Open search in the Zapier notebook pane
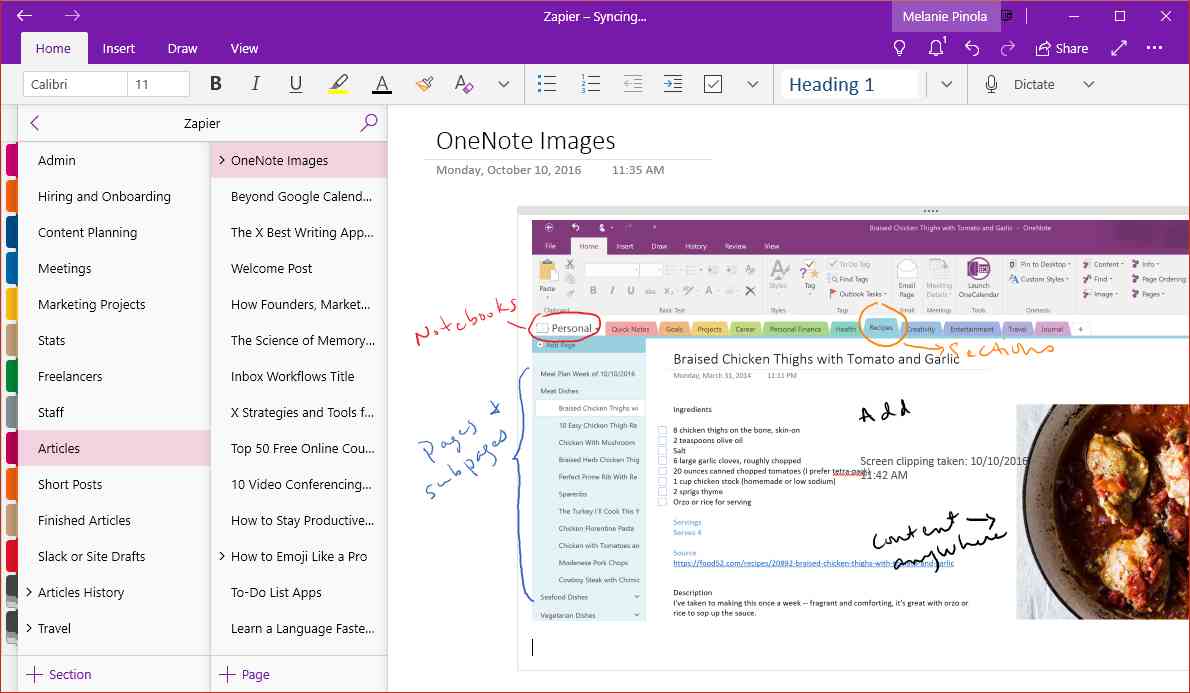The image size is (1190, 693). pyautogui.click(x=369, y=122)
